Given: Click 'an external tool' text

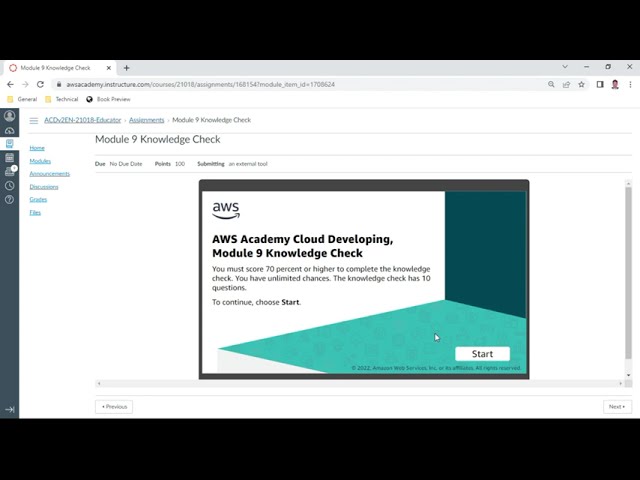Looking at the screenshot, I should pos(248,164).
